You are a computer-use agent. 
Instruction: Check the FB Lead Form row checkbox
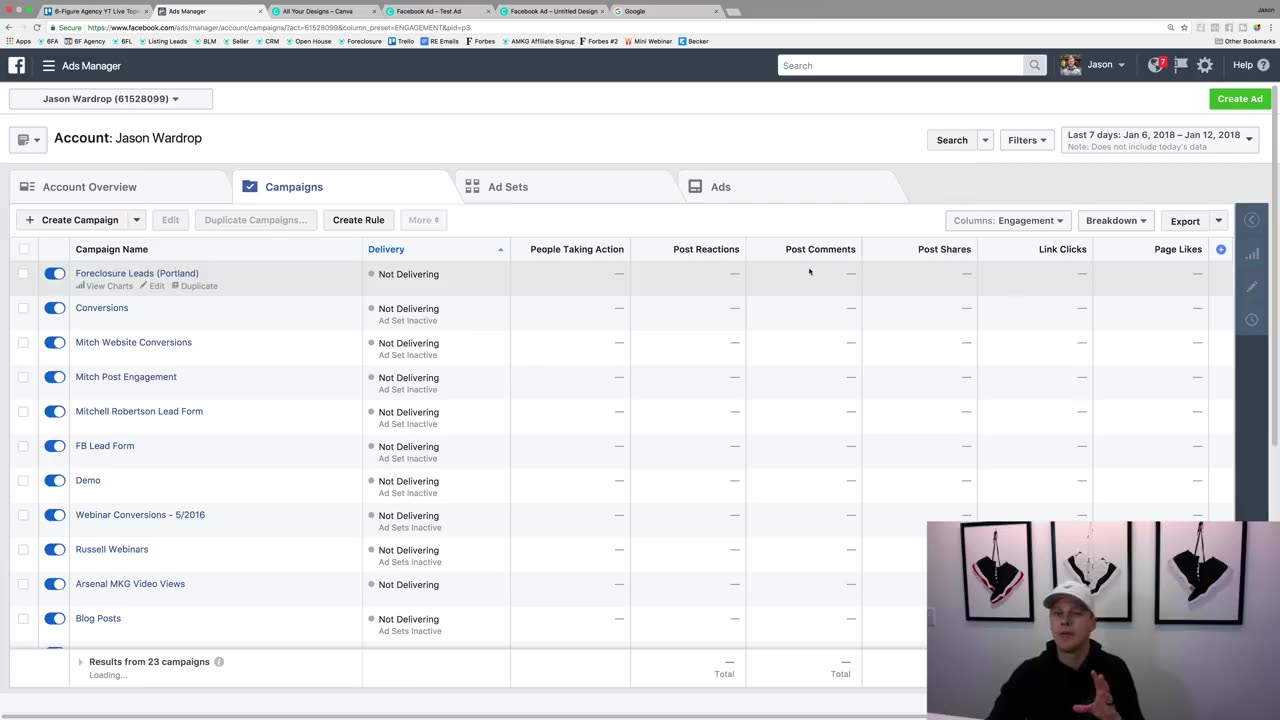tap(24, 446)
